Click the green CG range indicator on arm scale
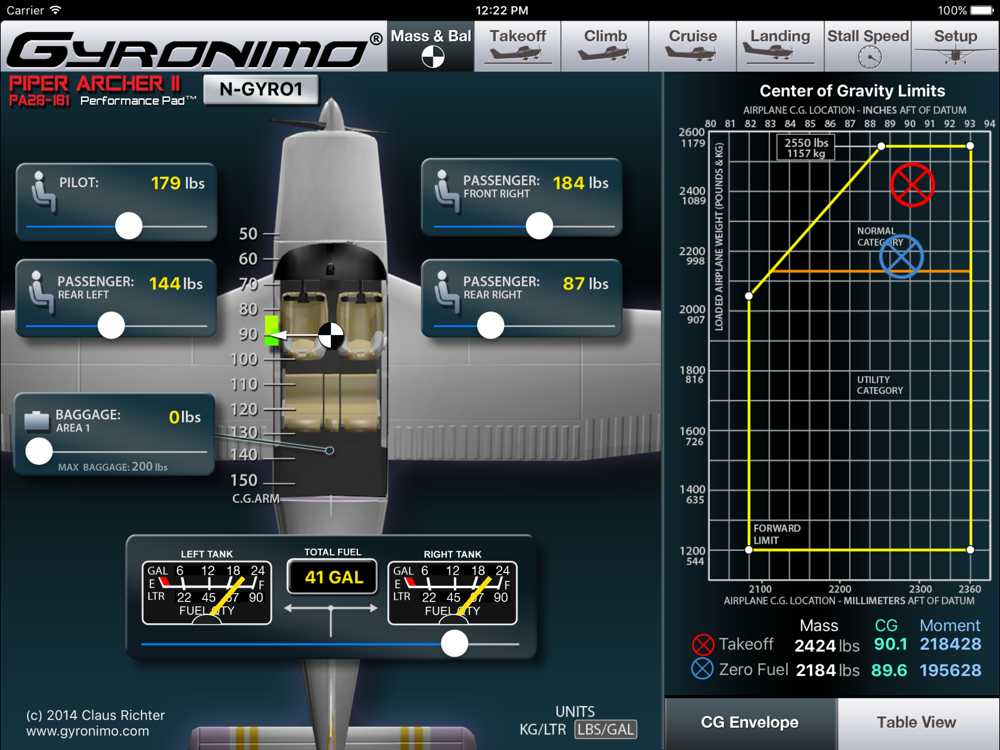This screenshot has height=750, width=1000. tap(271, 330)
